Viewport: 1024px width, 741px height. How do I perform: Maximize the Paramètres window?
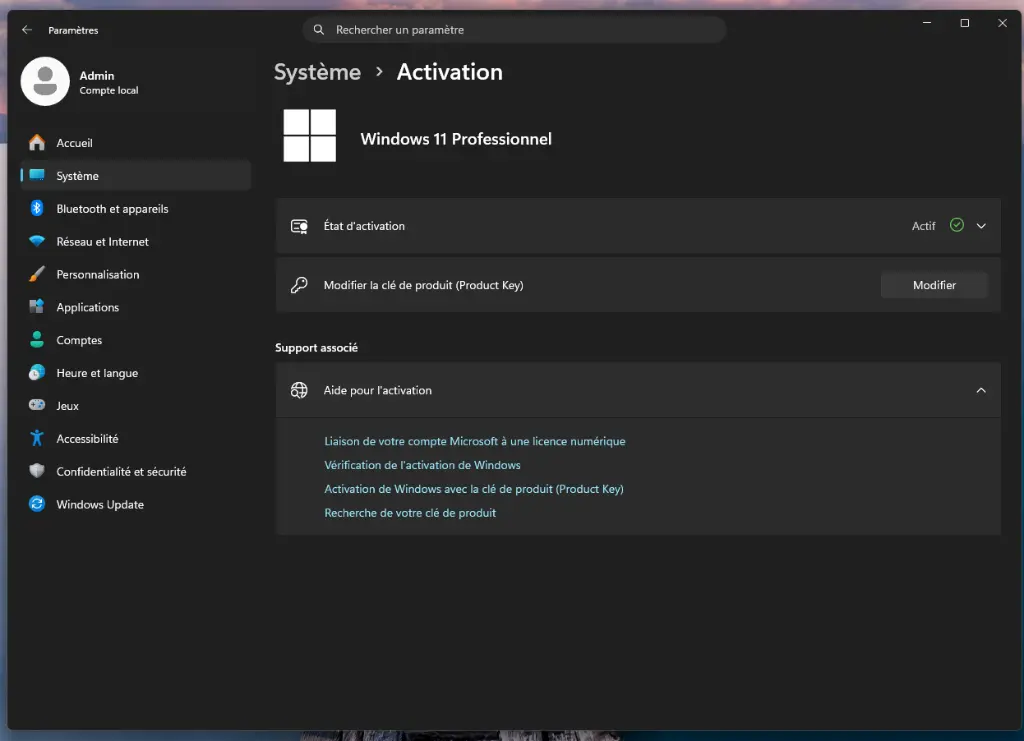[965, 23]
